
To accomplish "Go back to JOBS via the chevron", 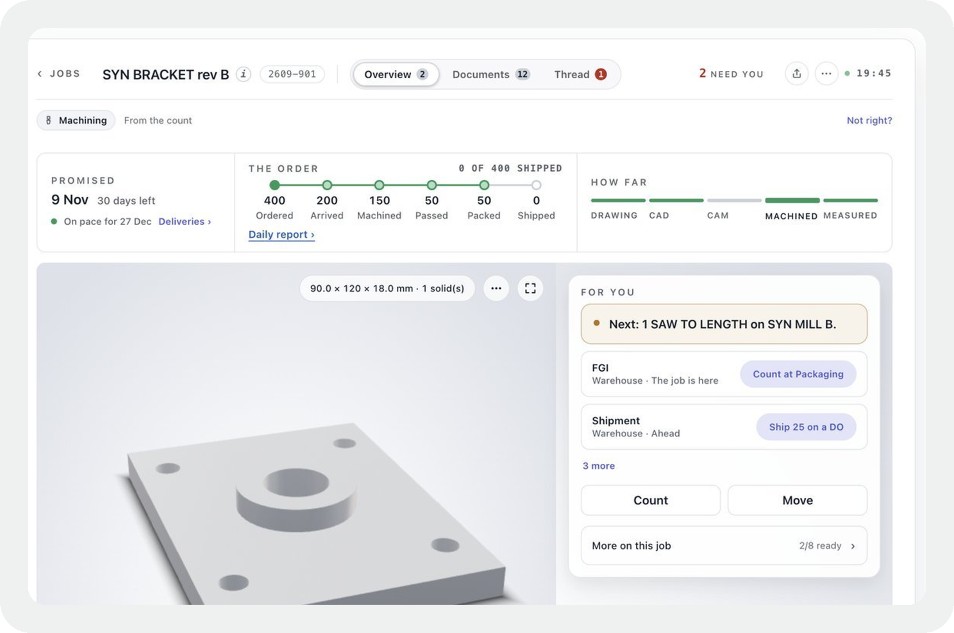I will coord(40,74).
